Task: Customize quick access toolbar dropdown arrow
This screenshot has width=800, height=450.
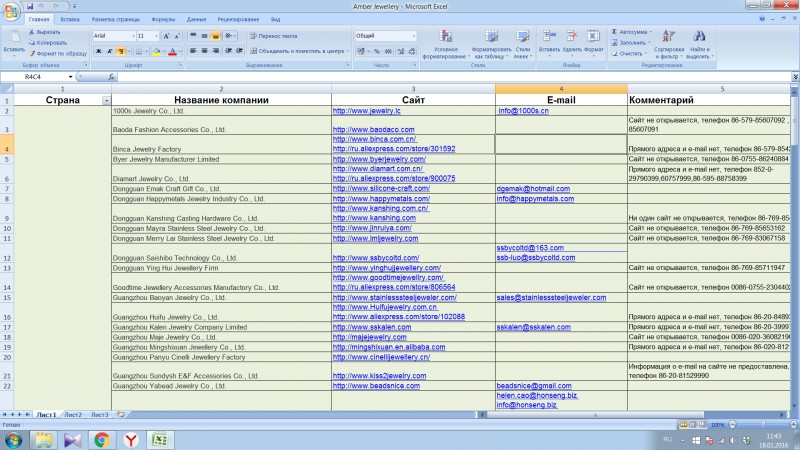Action: pos(74,6)
